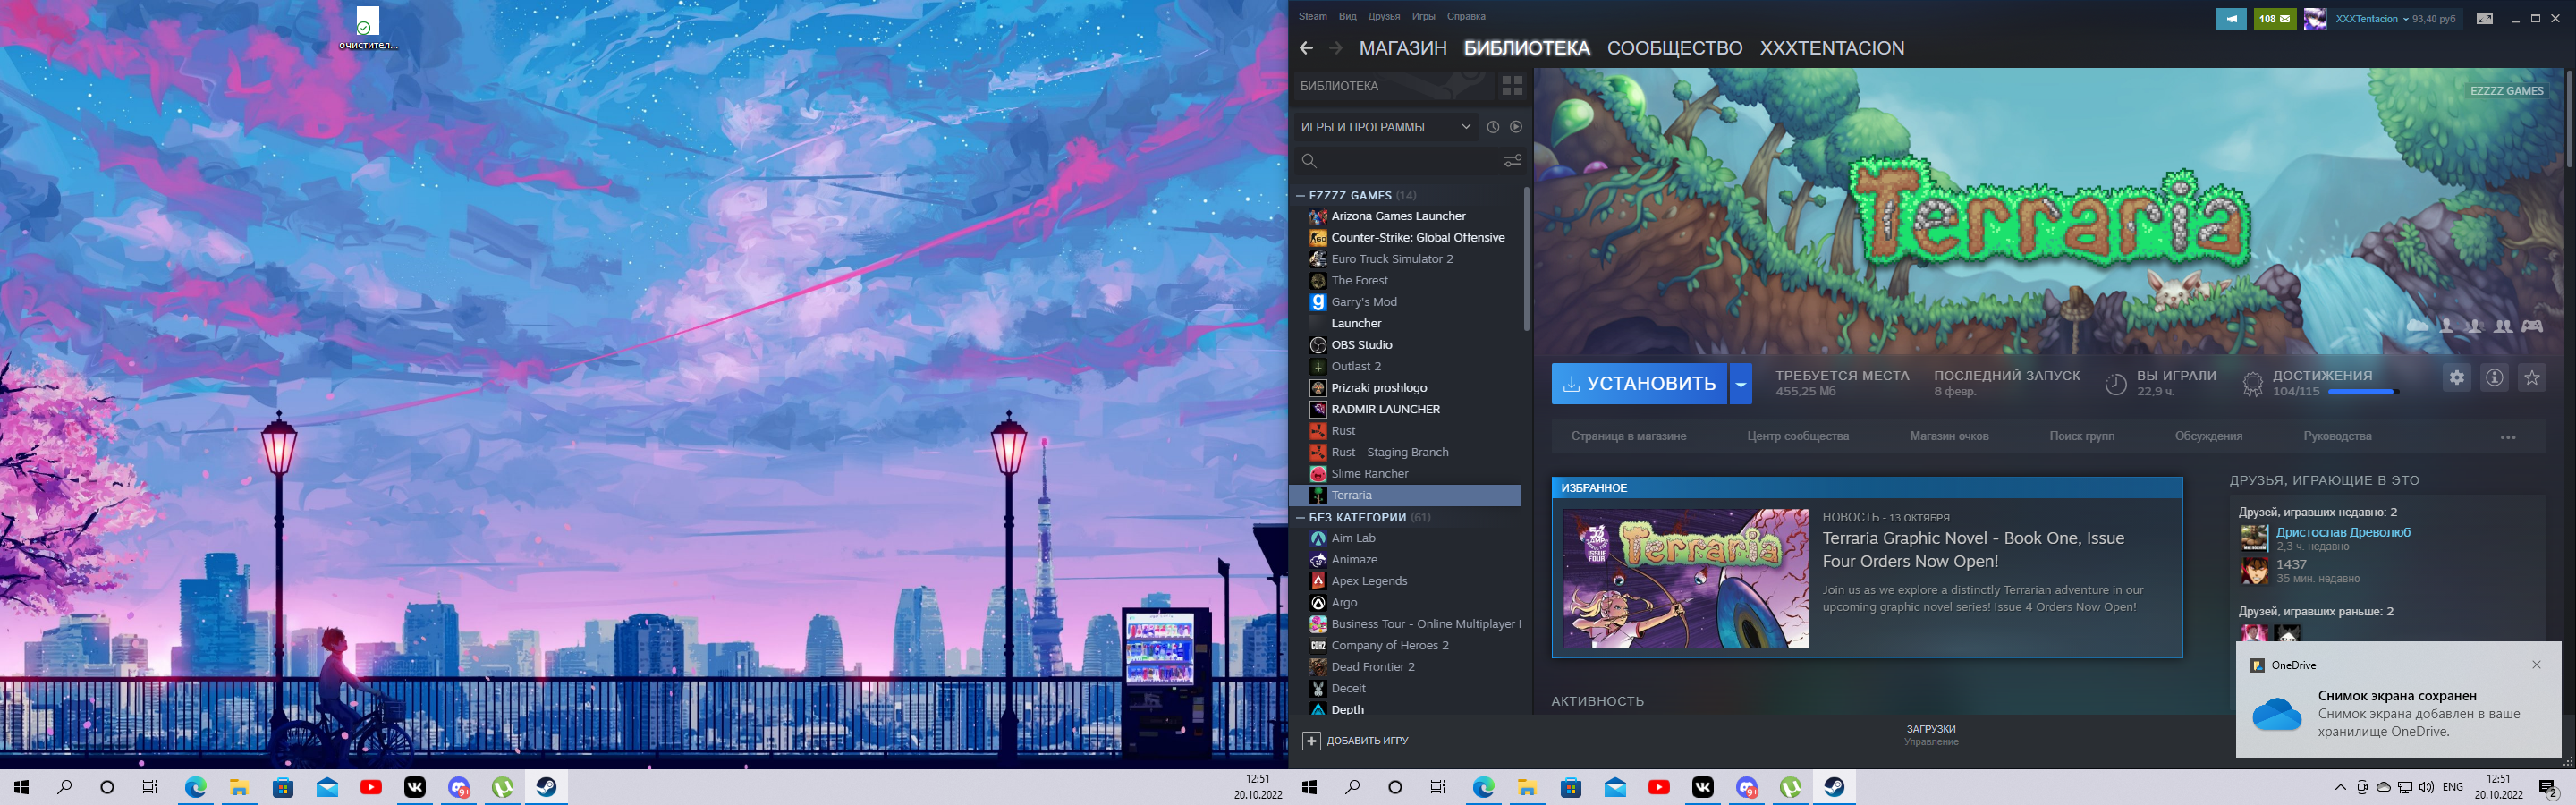Click the library game list scrollbar
Image resolution: width=2576 pixels, height=805 pixels.
pyautogui.click(x=1526, y=260)
